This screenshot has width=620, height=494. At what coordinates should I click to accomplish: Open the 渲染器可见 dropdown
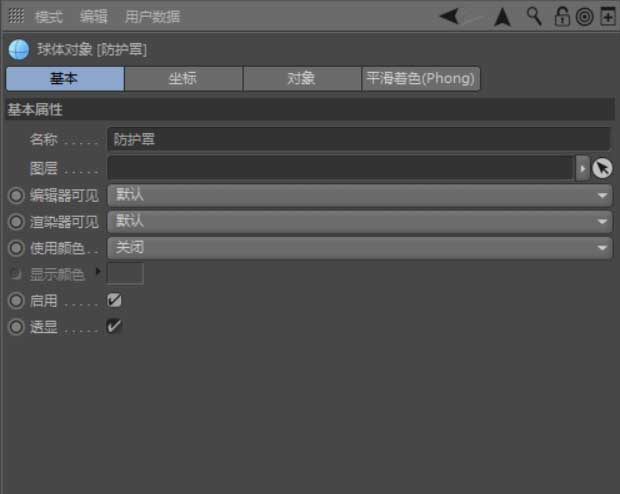[x=360, y=221]
